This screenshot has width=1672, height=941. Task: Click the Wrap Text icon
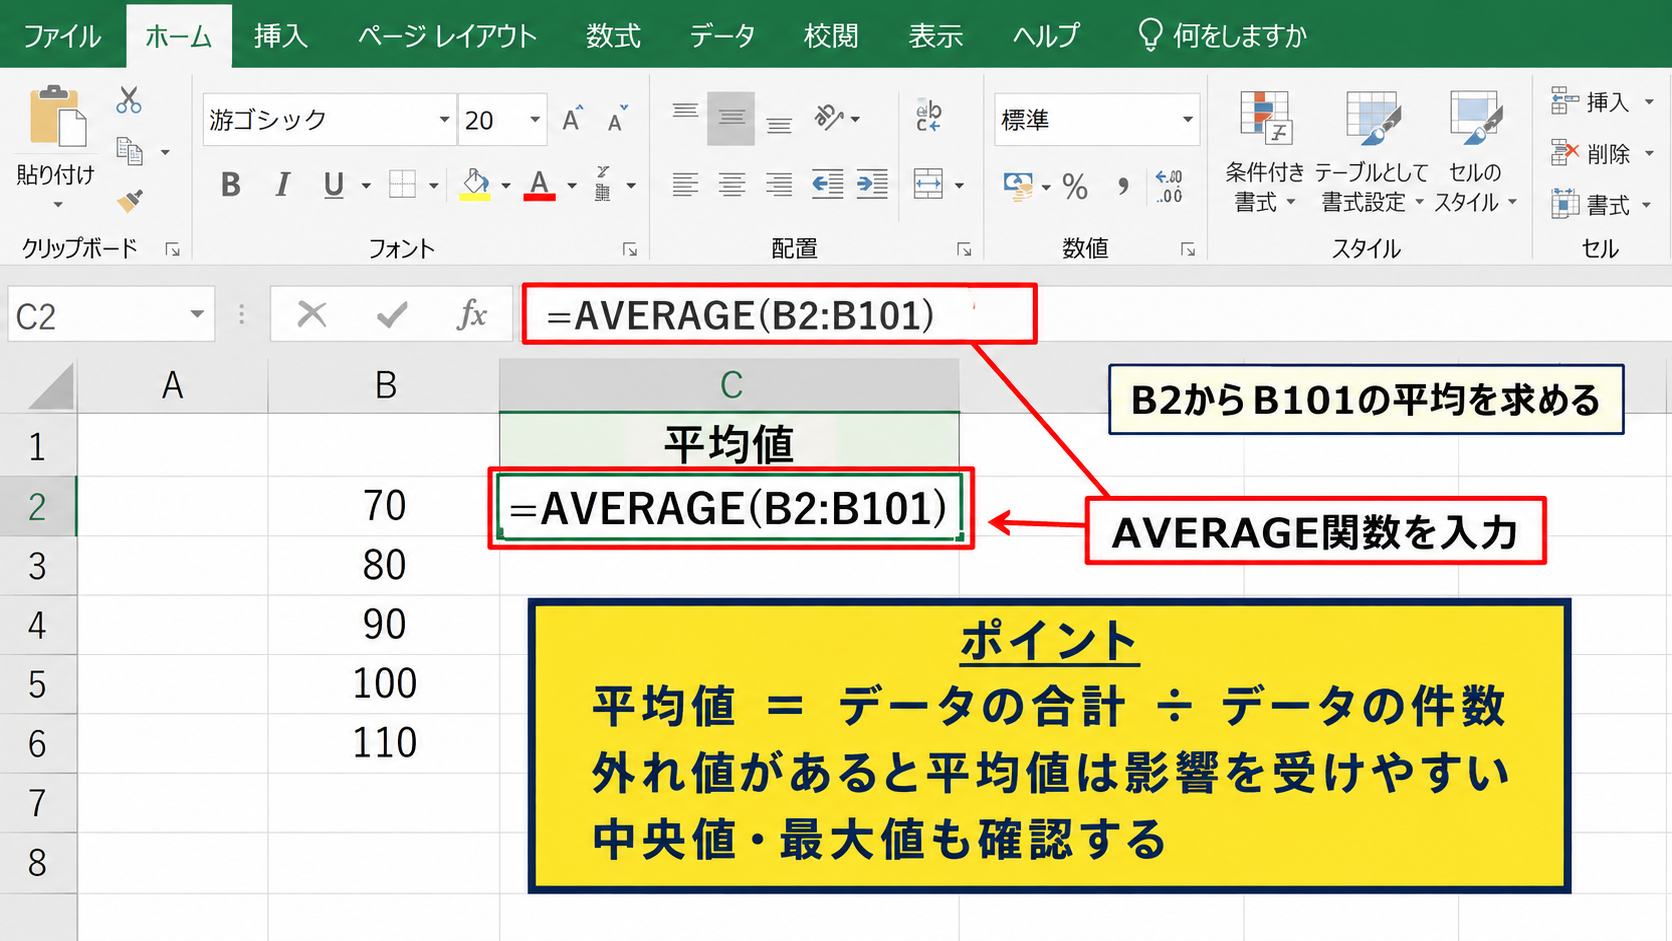tap(929, 116)
